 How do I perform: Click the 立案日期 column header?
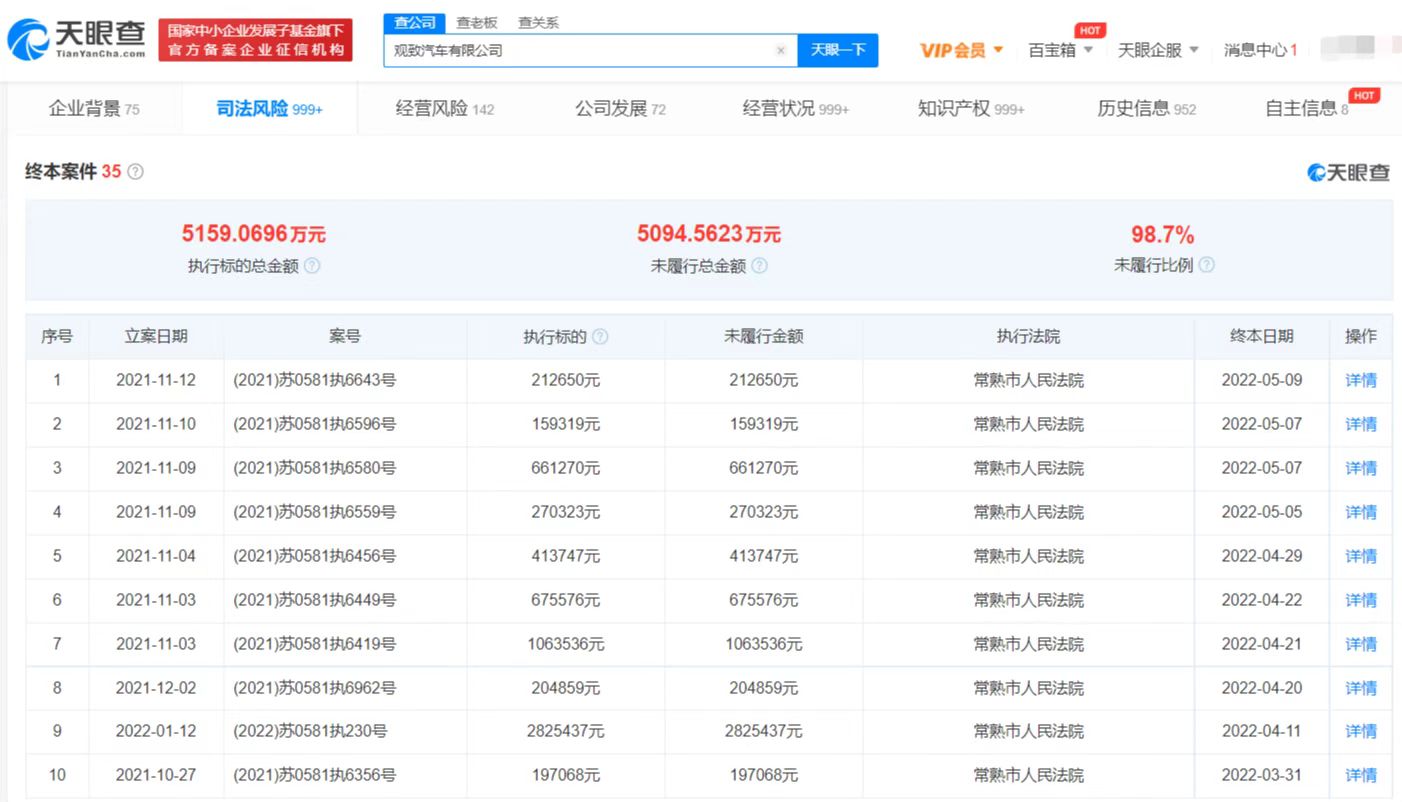tap(156, 337)
